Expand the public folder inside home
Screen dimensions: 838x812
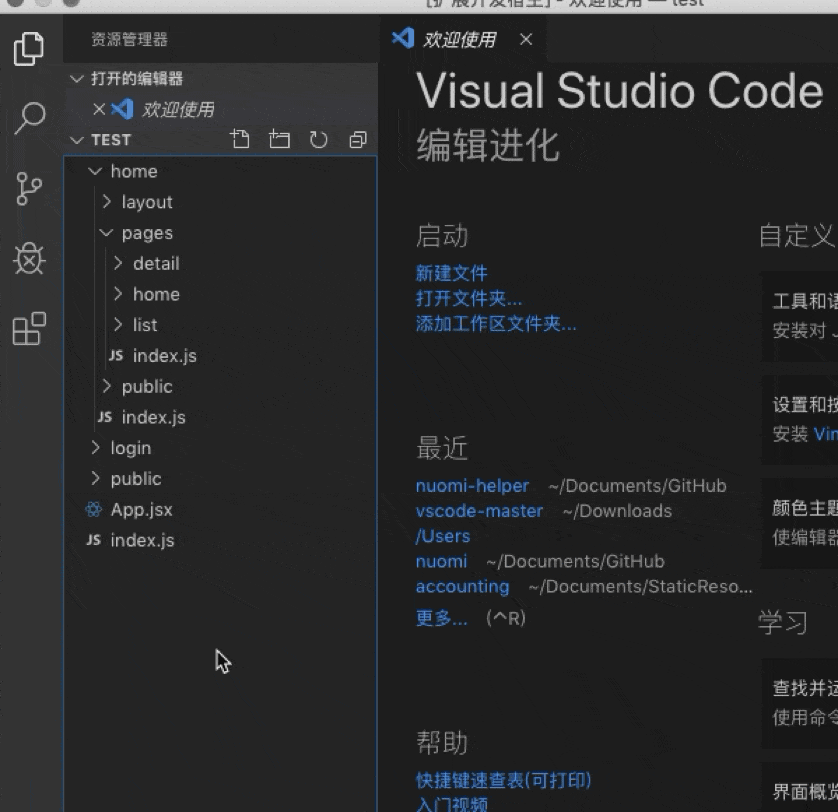tap(107, 386)
